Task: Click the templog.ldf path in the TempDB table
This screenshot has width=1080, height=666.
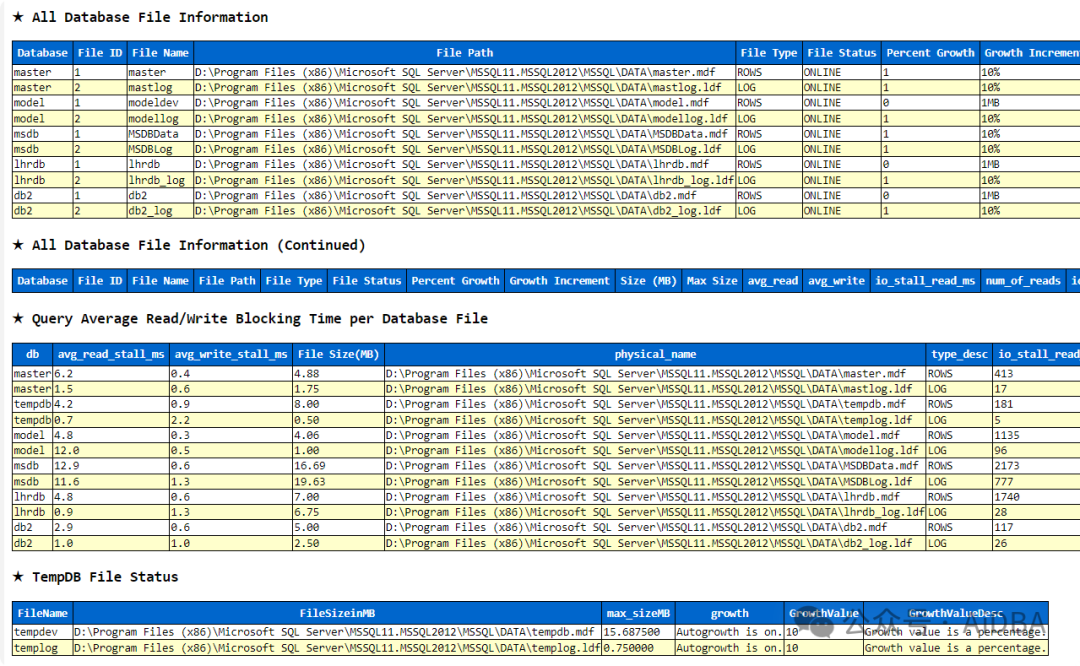Action: click(x=337, y=648)
